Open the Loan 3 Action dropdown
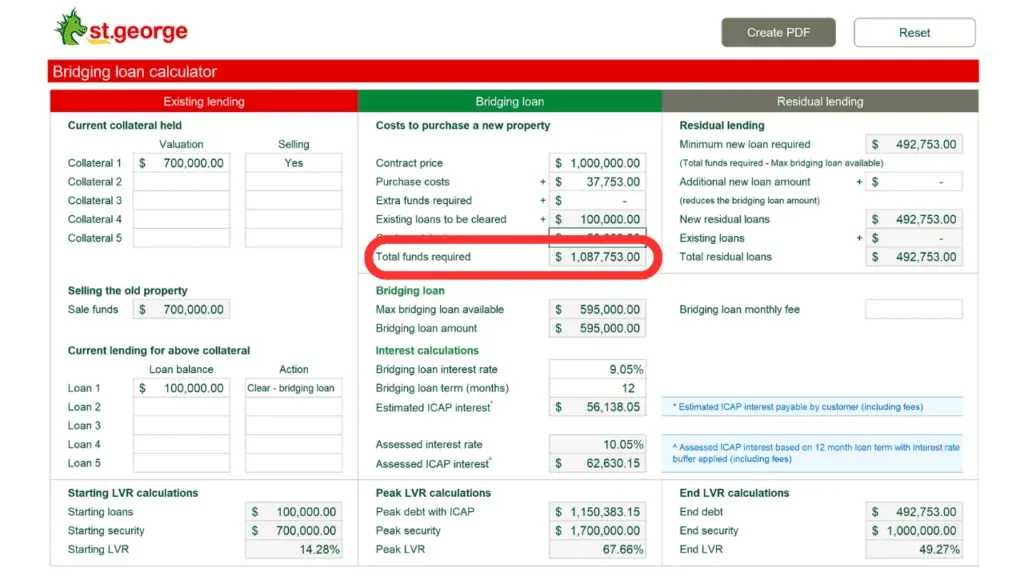Screen dimensions: 1024x576 click(293, 426)
